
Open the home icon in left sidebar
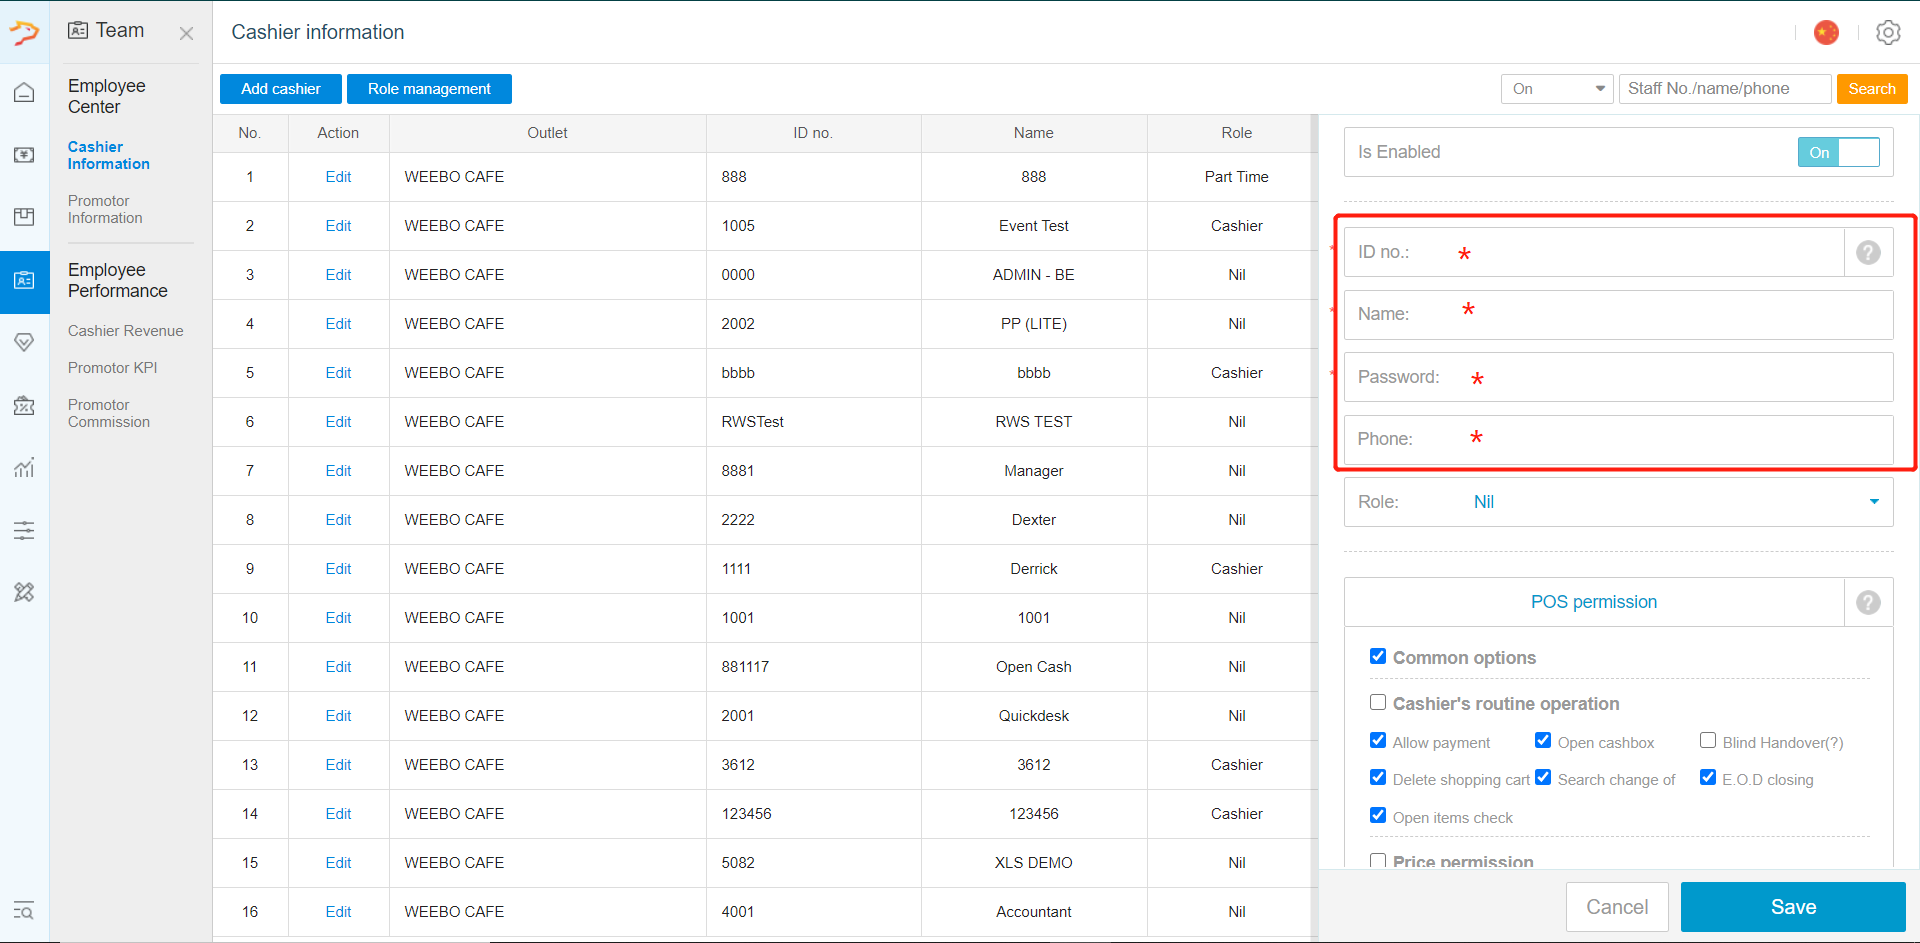[24, 93]
